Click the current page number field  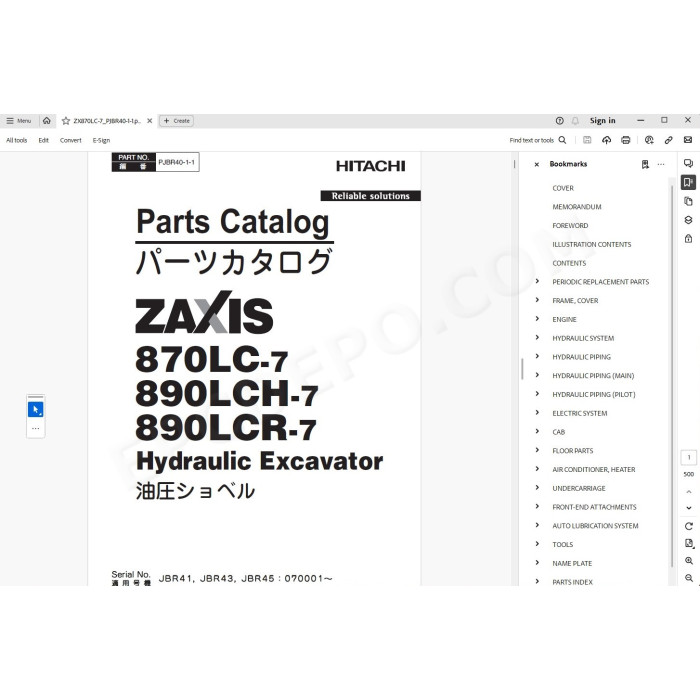[x=689, y=457]
